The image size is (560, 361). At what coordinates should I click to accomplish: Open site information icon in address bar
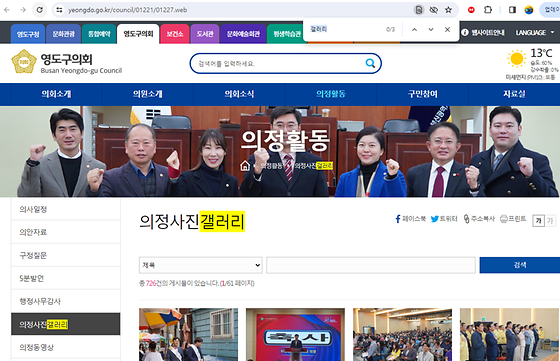click(59, 10)
